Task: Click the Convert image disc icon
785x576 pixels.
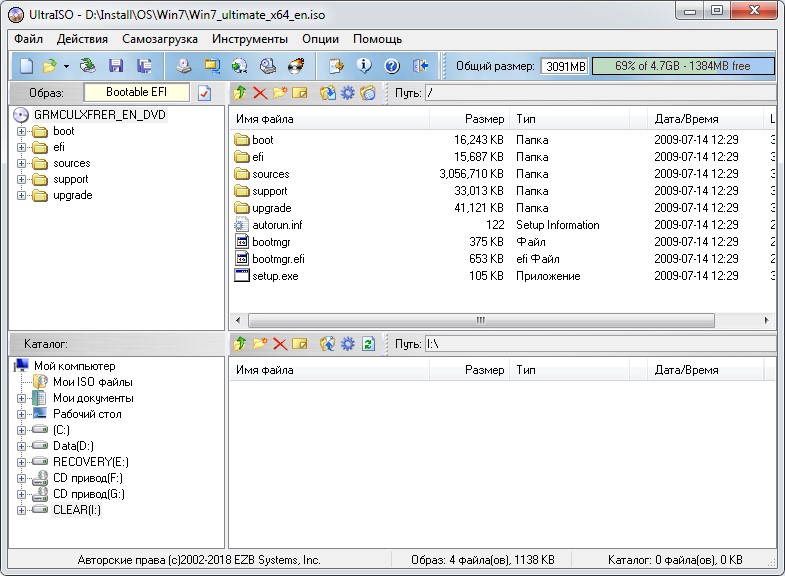Action: click(240, 66)
